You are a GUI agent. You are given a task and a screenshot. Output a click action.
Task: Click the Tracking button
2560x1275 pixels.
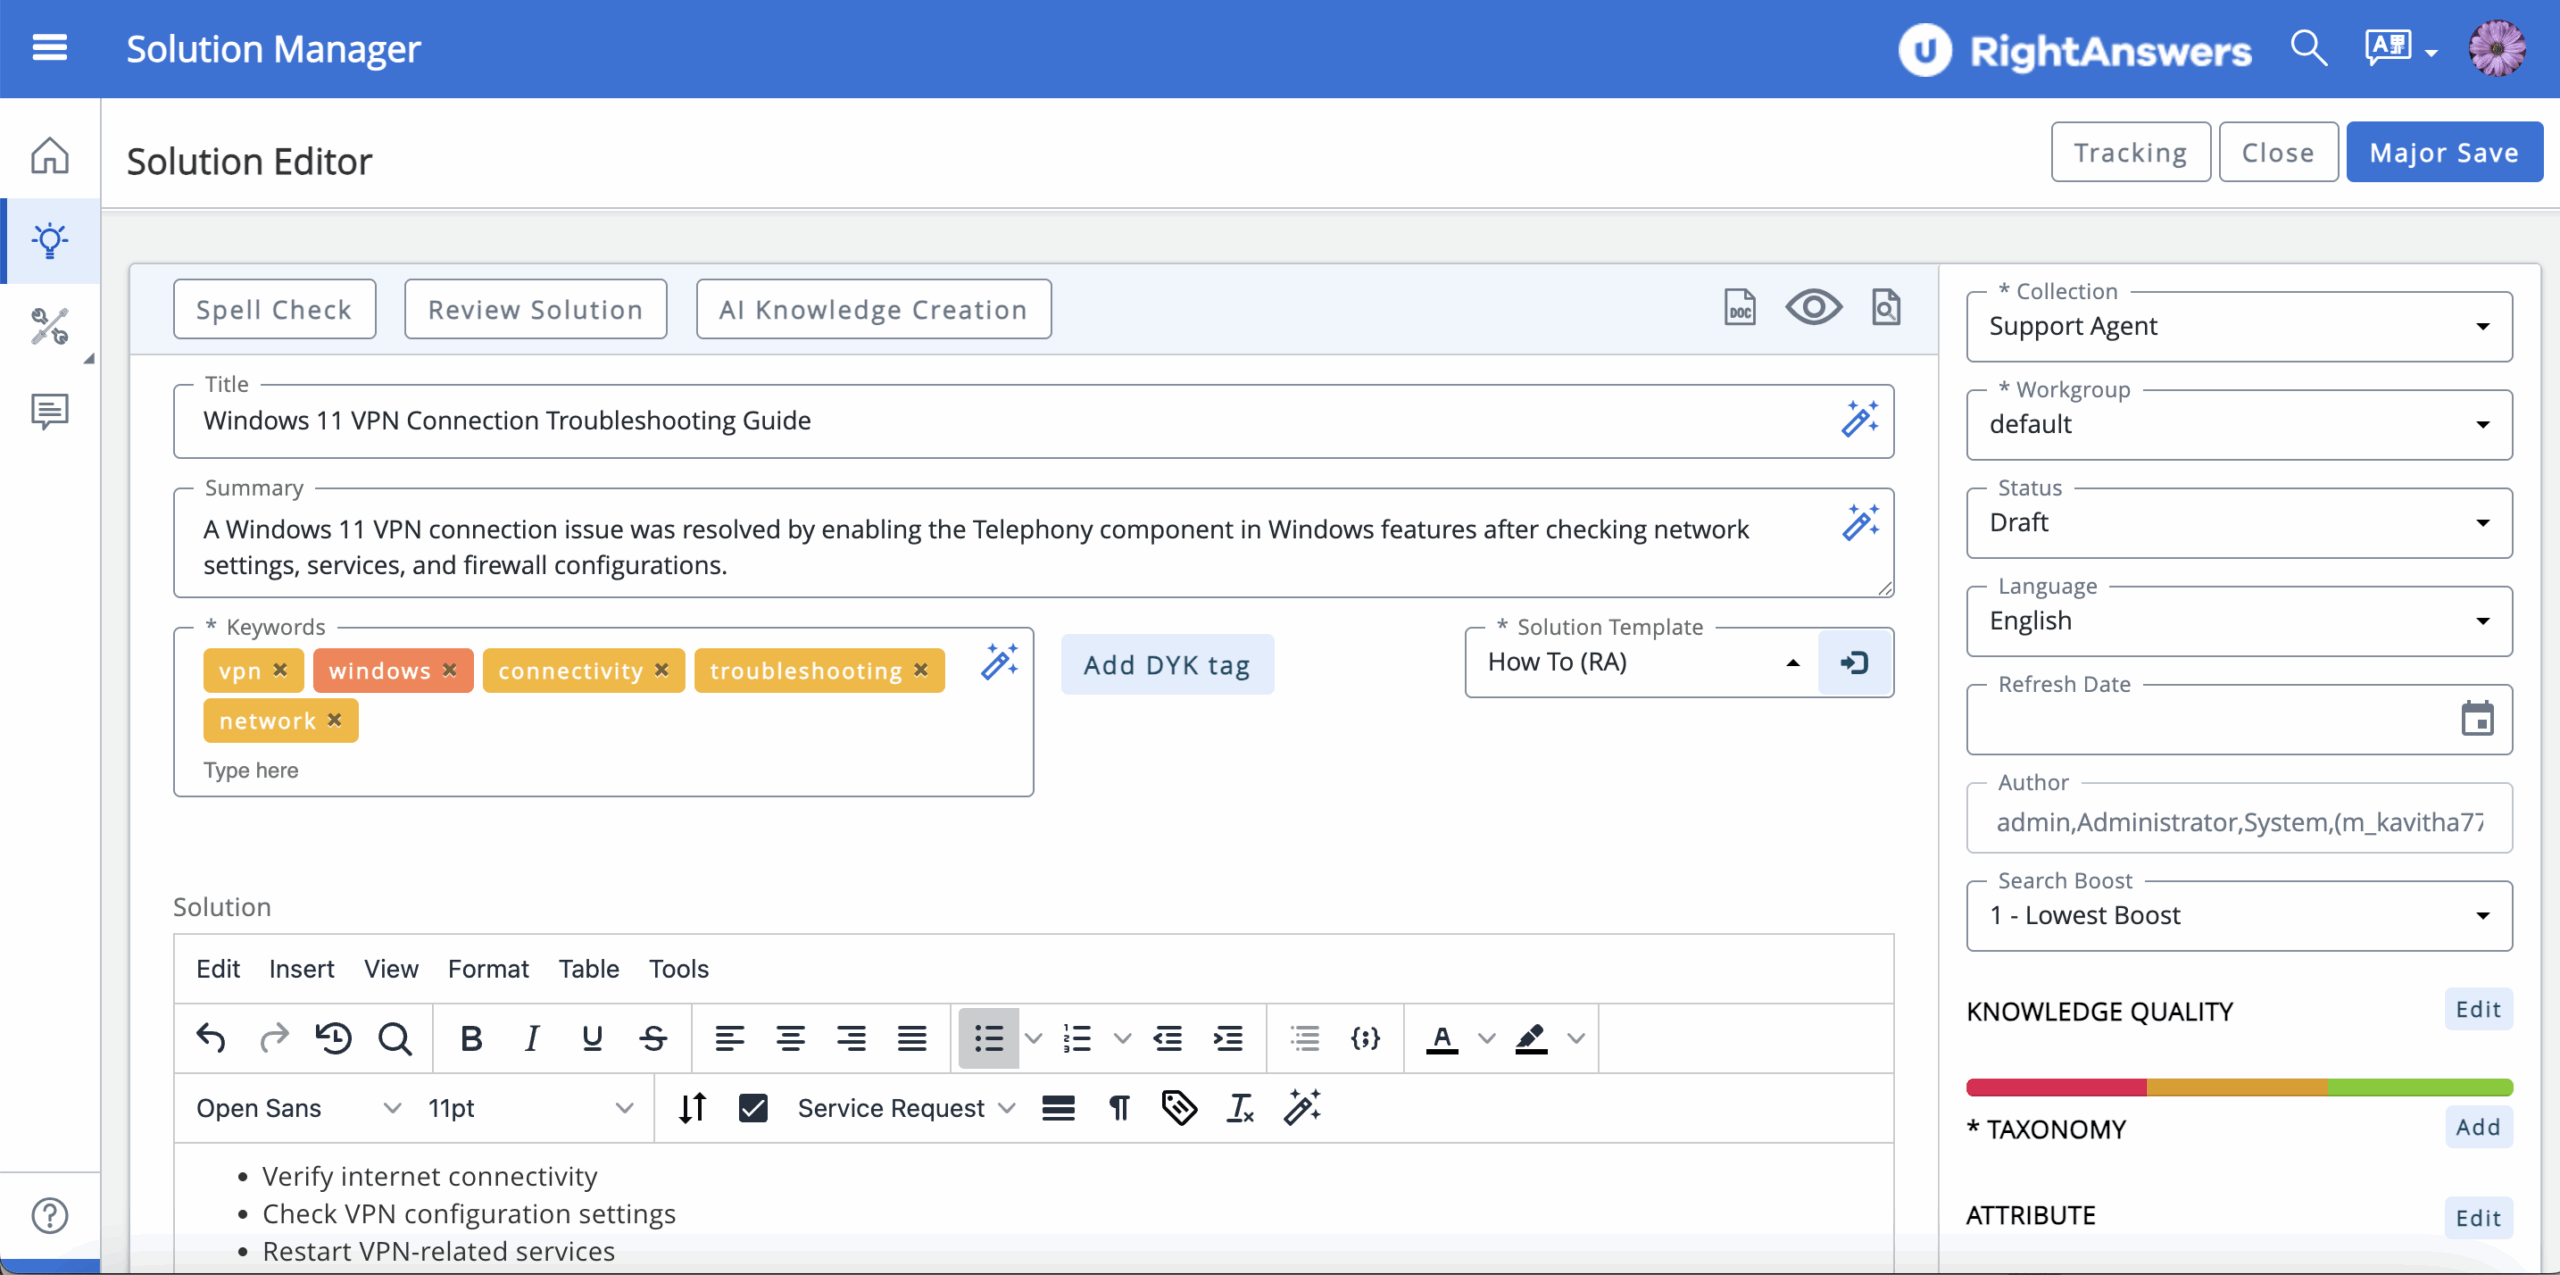click(x=2130, y=152)
